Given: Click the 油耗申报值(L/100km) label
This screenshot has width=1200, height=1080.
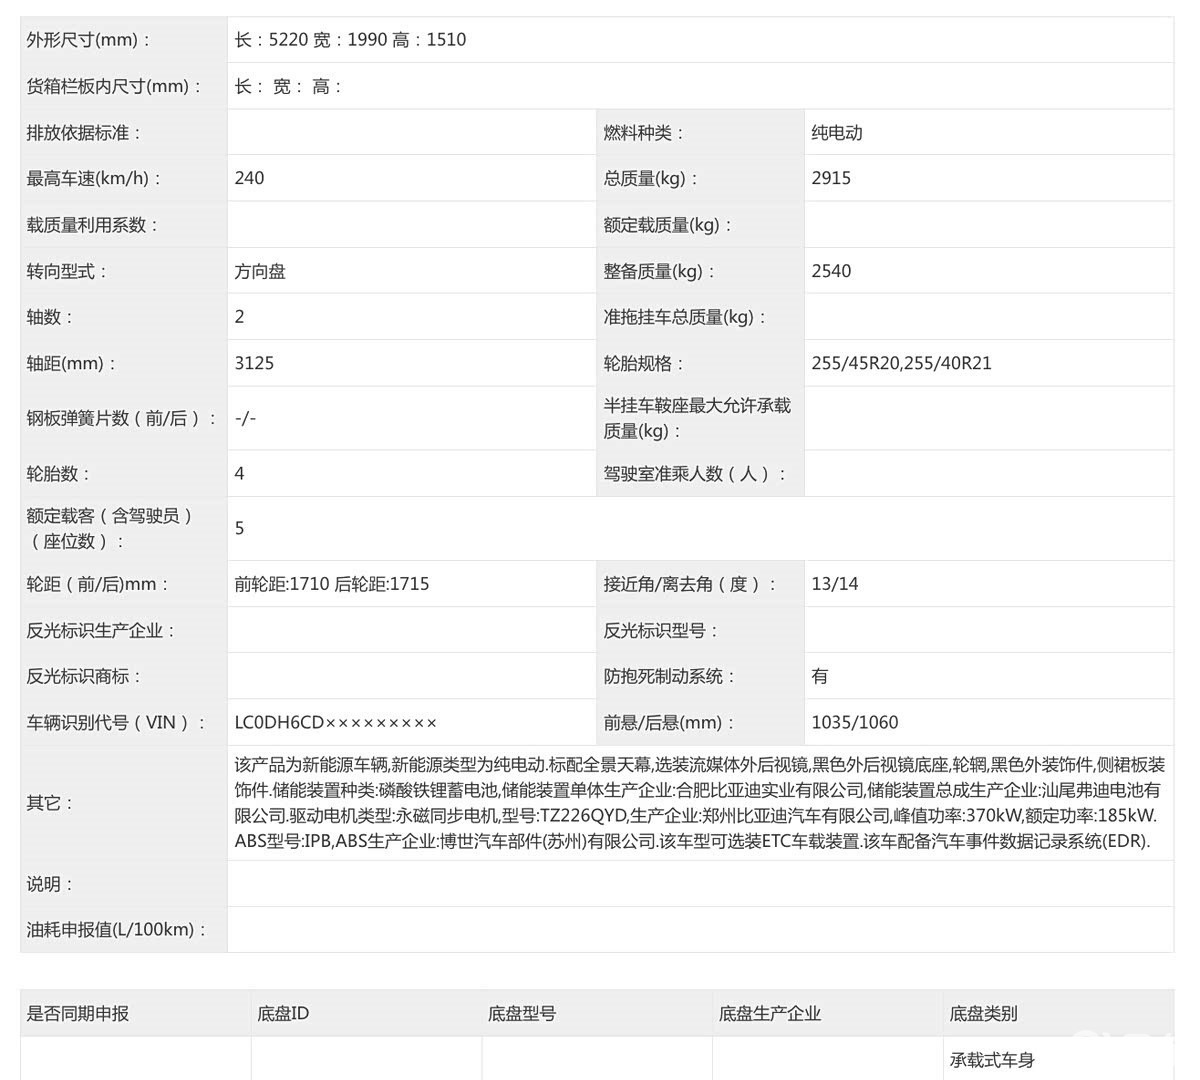Looking at the screenshot, I should click(x=116, y=930).
